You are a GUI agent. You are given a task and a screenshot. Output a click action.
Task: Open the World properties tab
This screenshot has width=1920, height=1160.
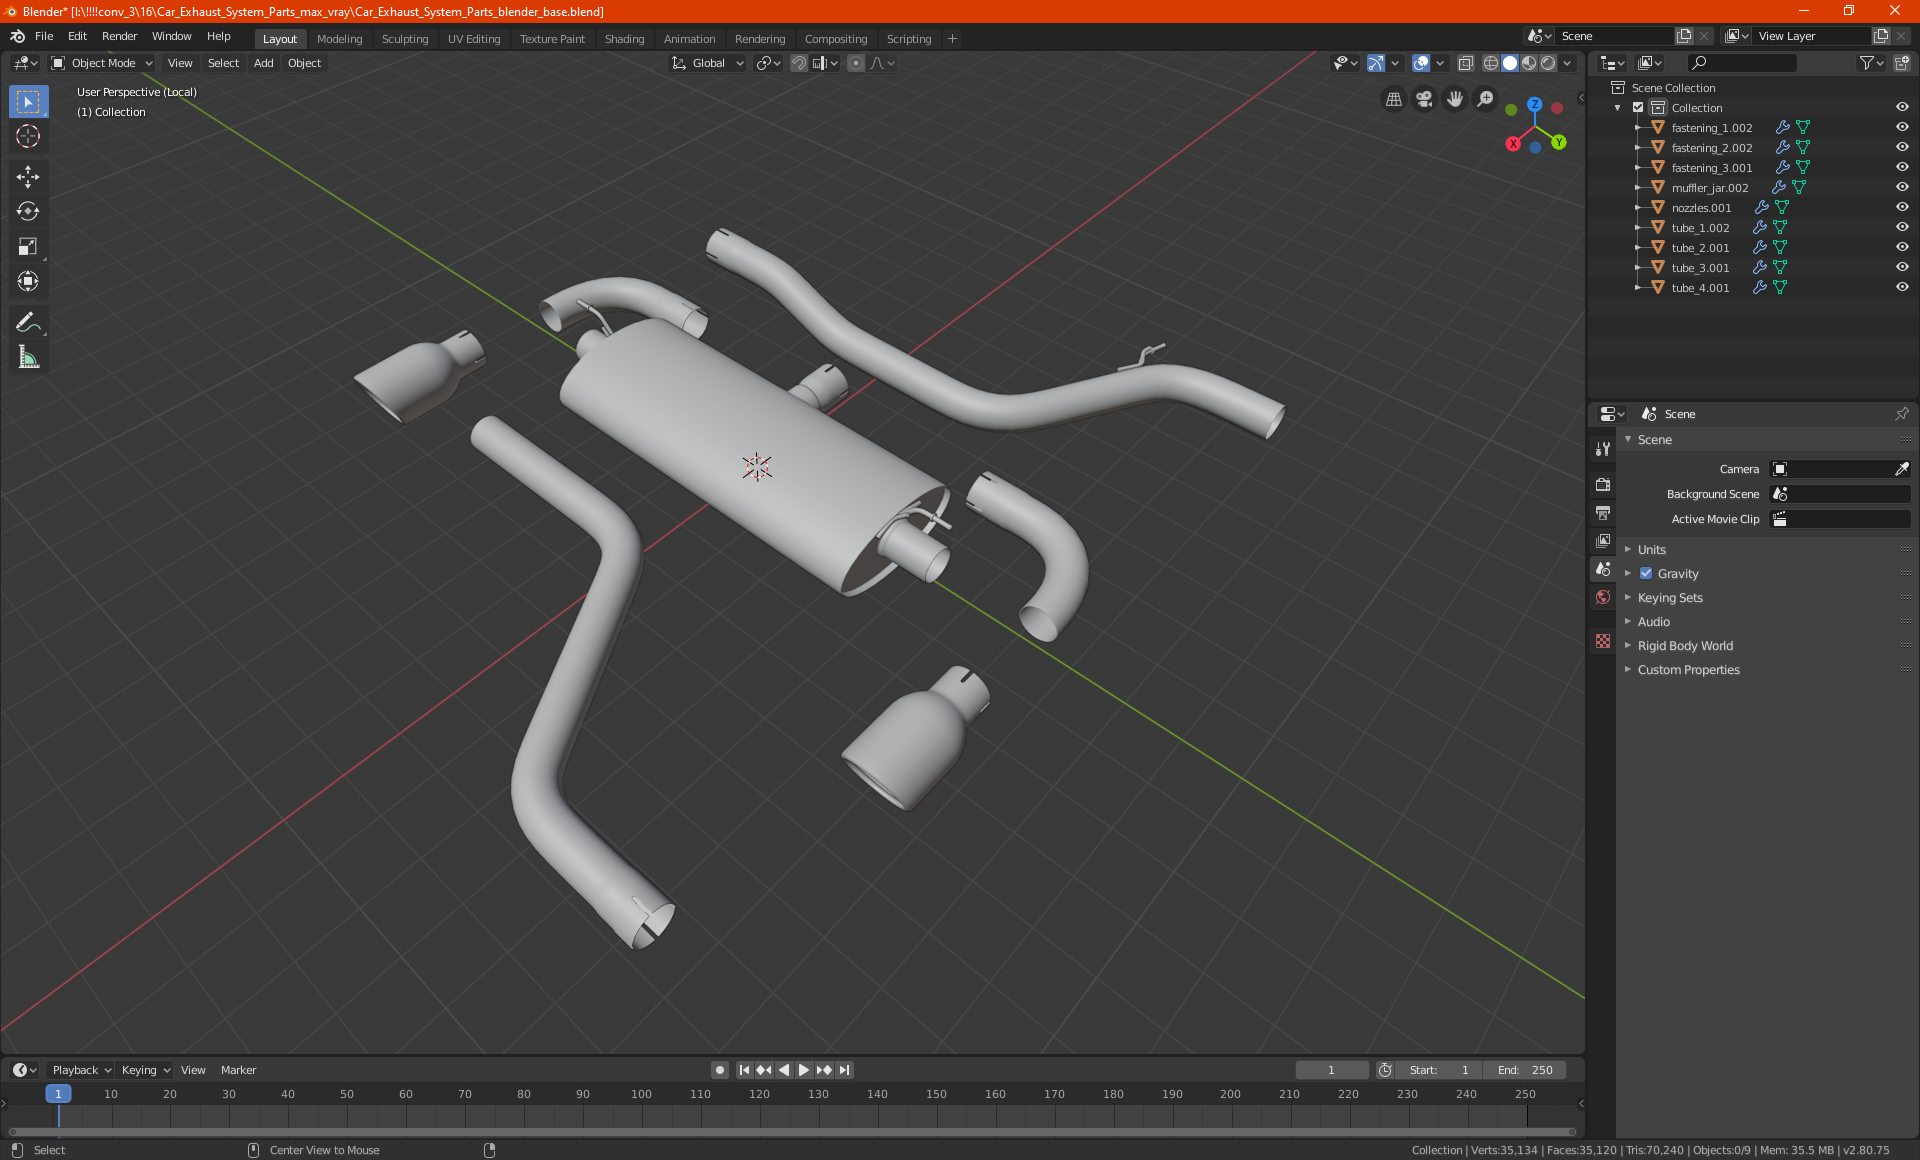pyautogui.click(x=1603, y=597)
